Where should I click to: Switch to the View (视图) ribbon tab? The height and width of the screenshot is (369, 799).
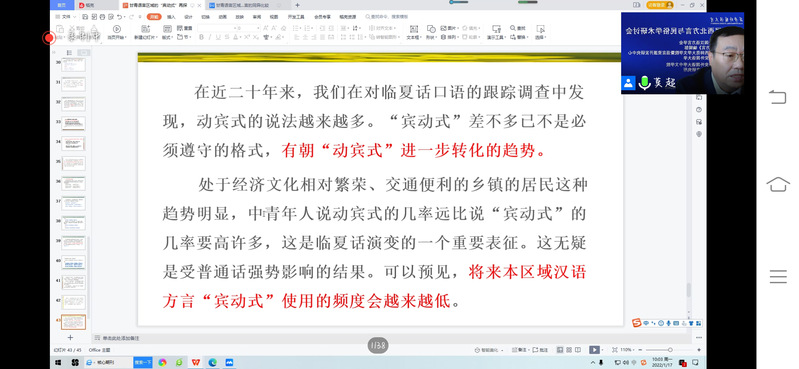(274, 17)
